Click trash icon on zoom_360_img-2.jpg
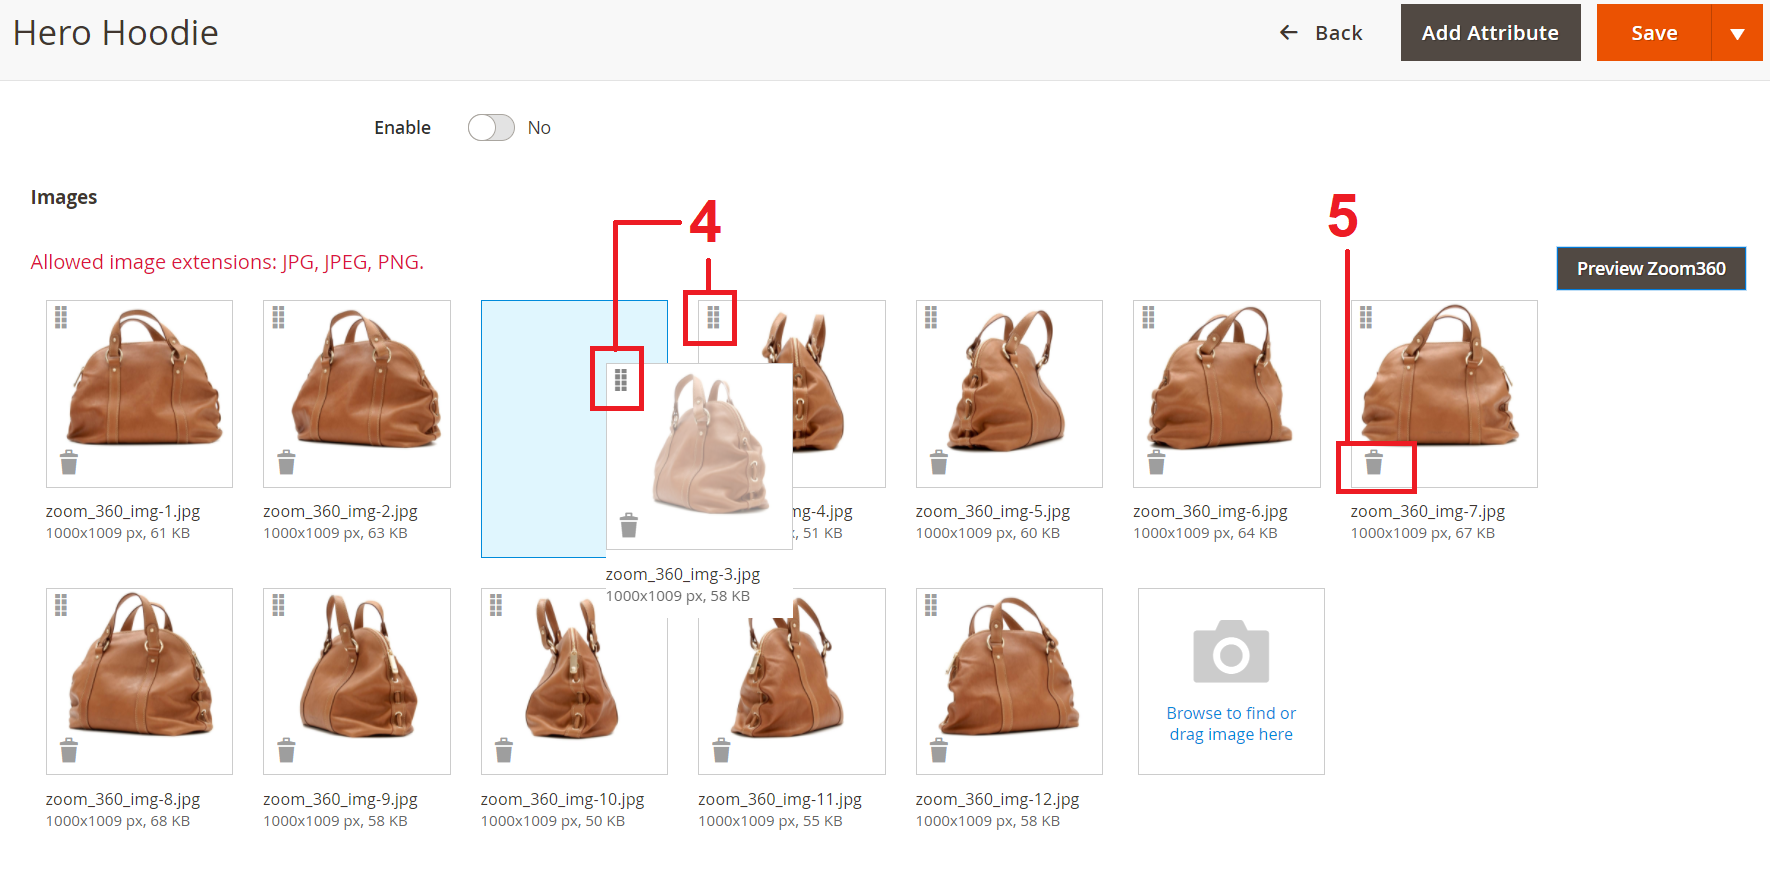This screenshot has height=882, width=1780. point(286,463)
